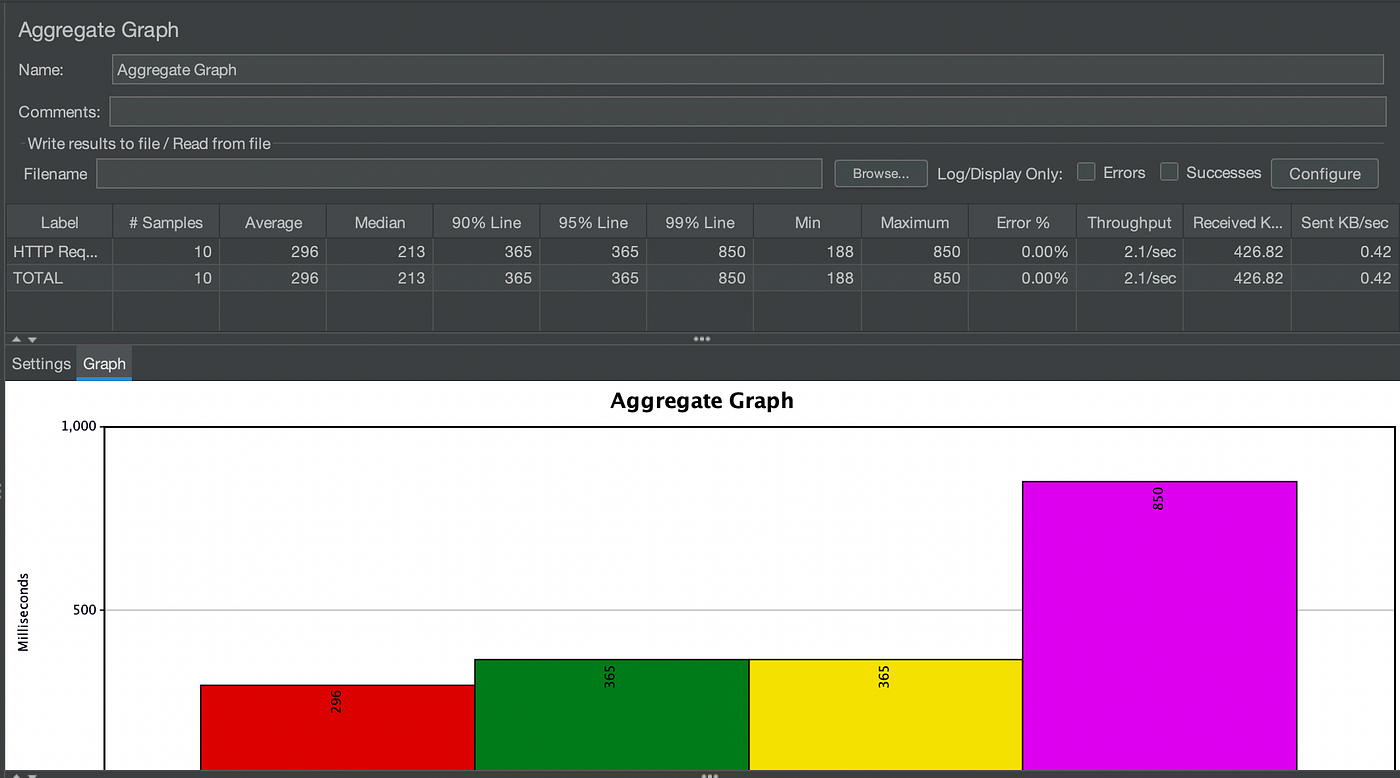The width and height of the screenshot is (1400, 778).
Task: Click Min 188 in TOTAL row
Action: 807,278
